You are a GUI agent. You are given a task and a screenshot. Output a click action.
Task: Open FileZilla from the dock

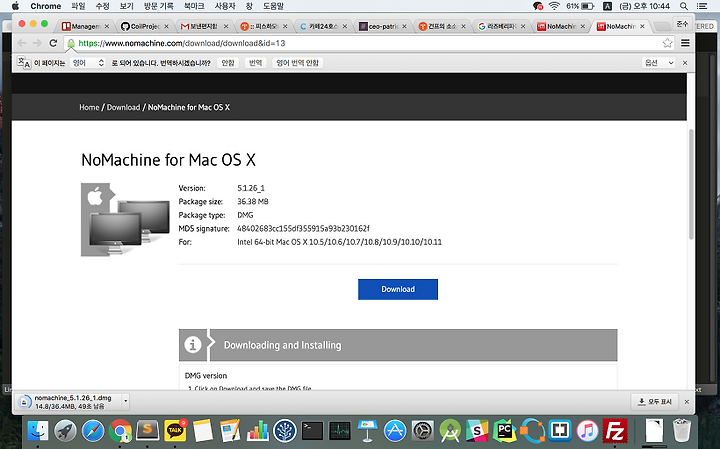(615, 431)
